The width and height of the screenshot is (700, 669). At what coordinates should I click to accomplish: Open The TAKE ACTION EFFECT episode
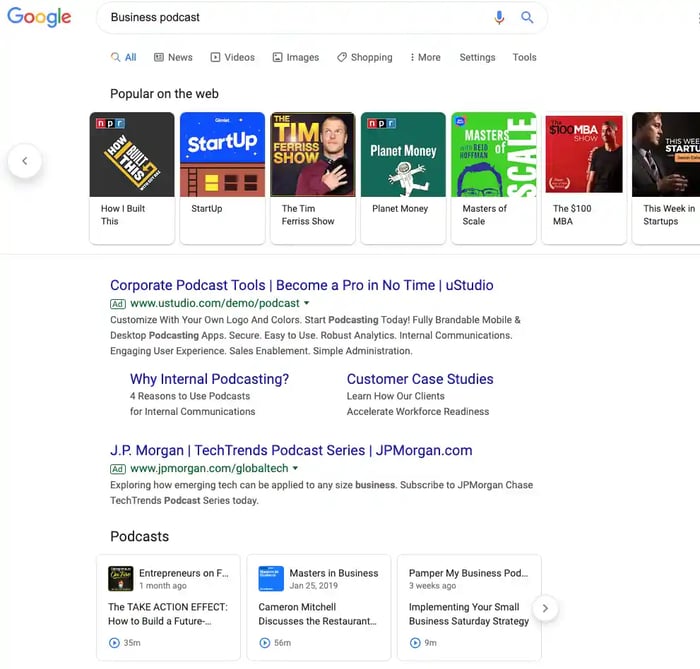(x=168, y=614)
